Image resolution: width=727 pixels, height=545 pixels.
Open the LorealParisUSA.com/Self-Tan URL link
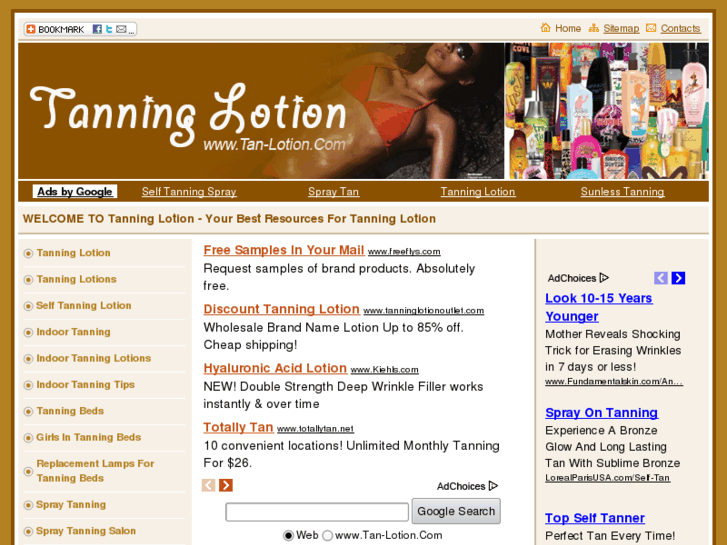click(607, 478)
